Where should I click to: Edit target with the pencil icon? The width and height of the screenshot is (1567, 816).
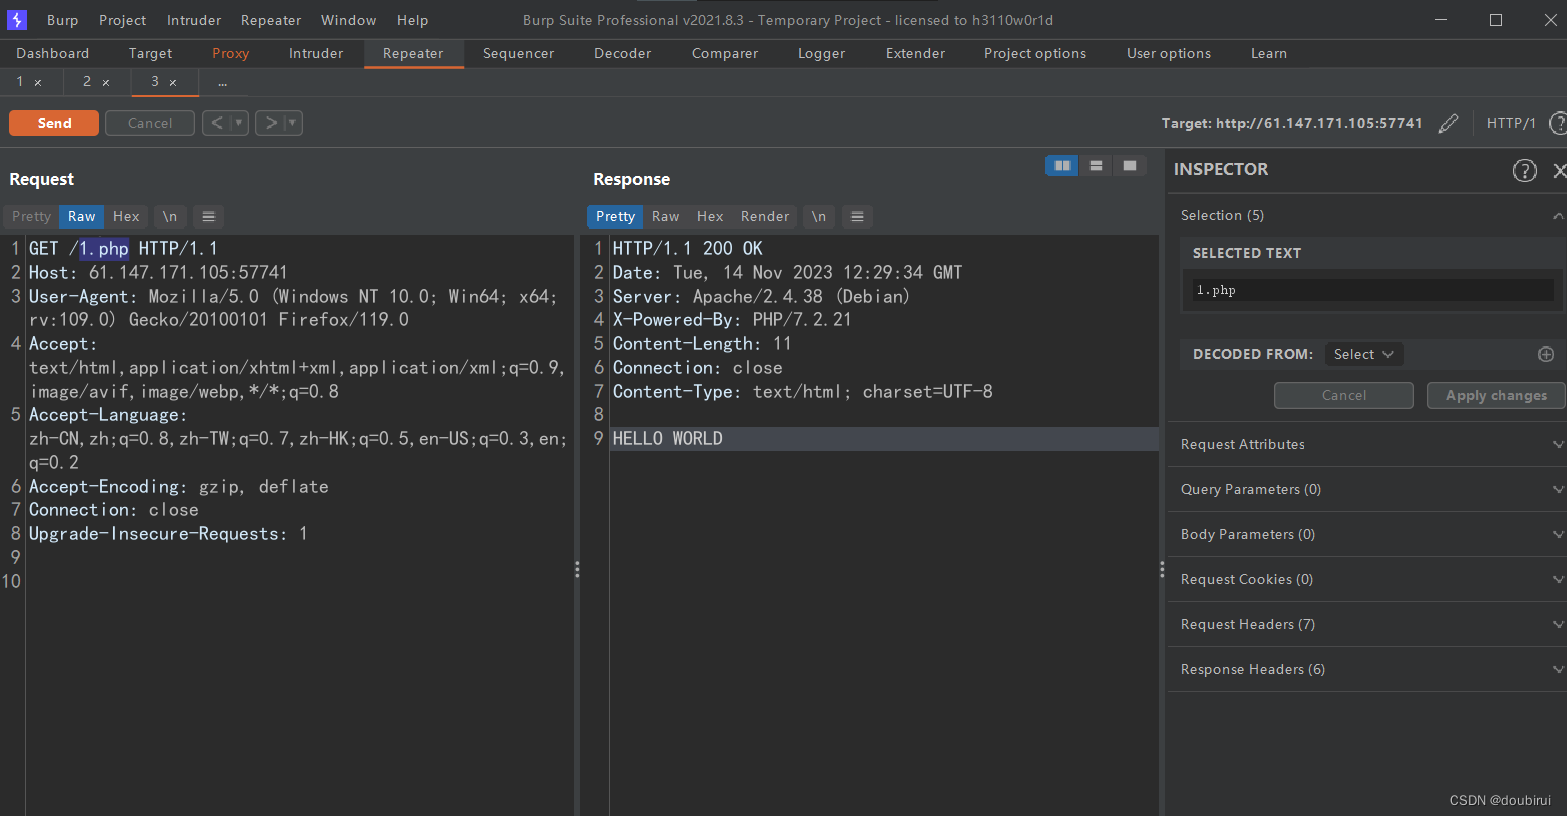tap(1448, 123)
